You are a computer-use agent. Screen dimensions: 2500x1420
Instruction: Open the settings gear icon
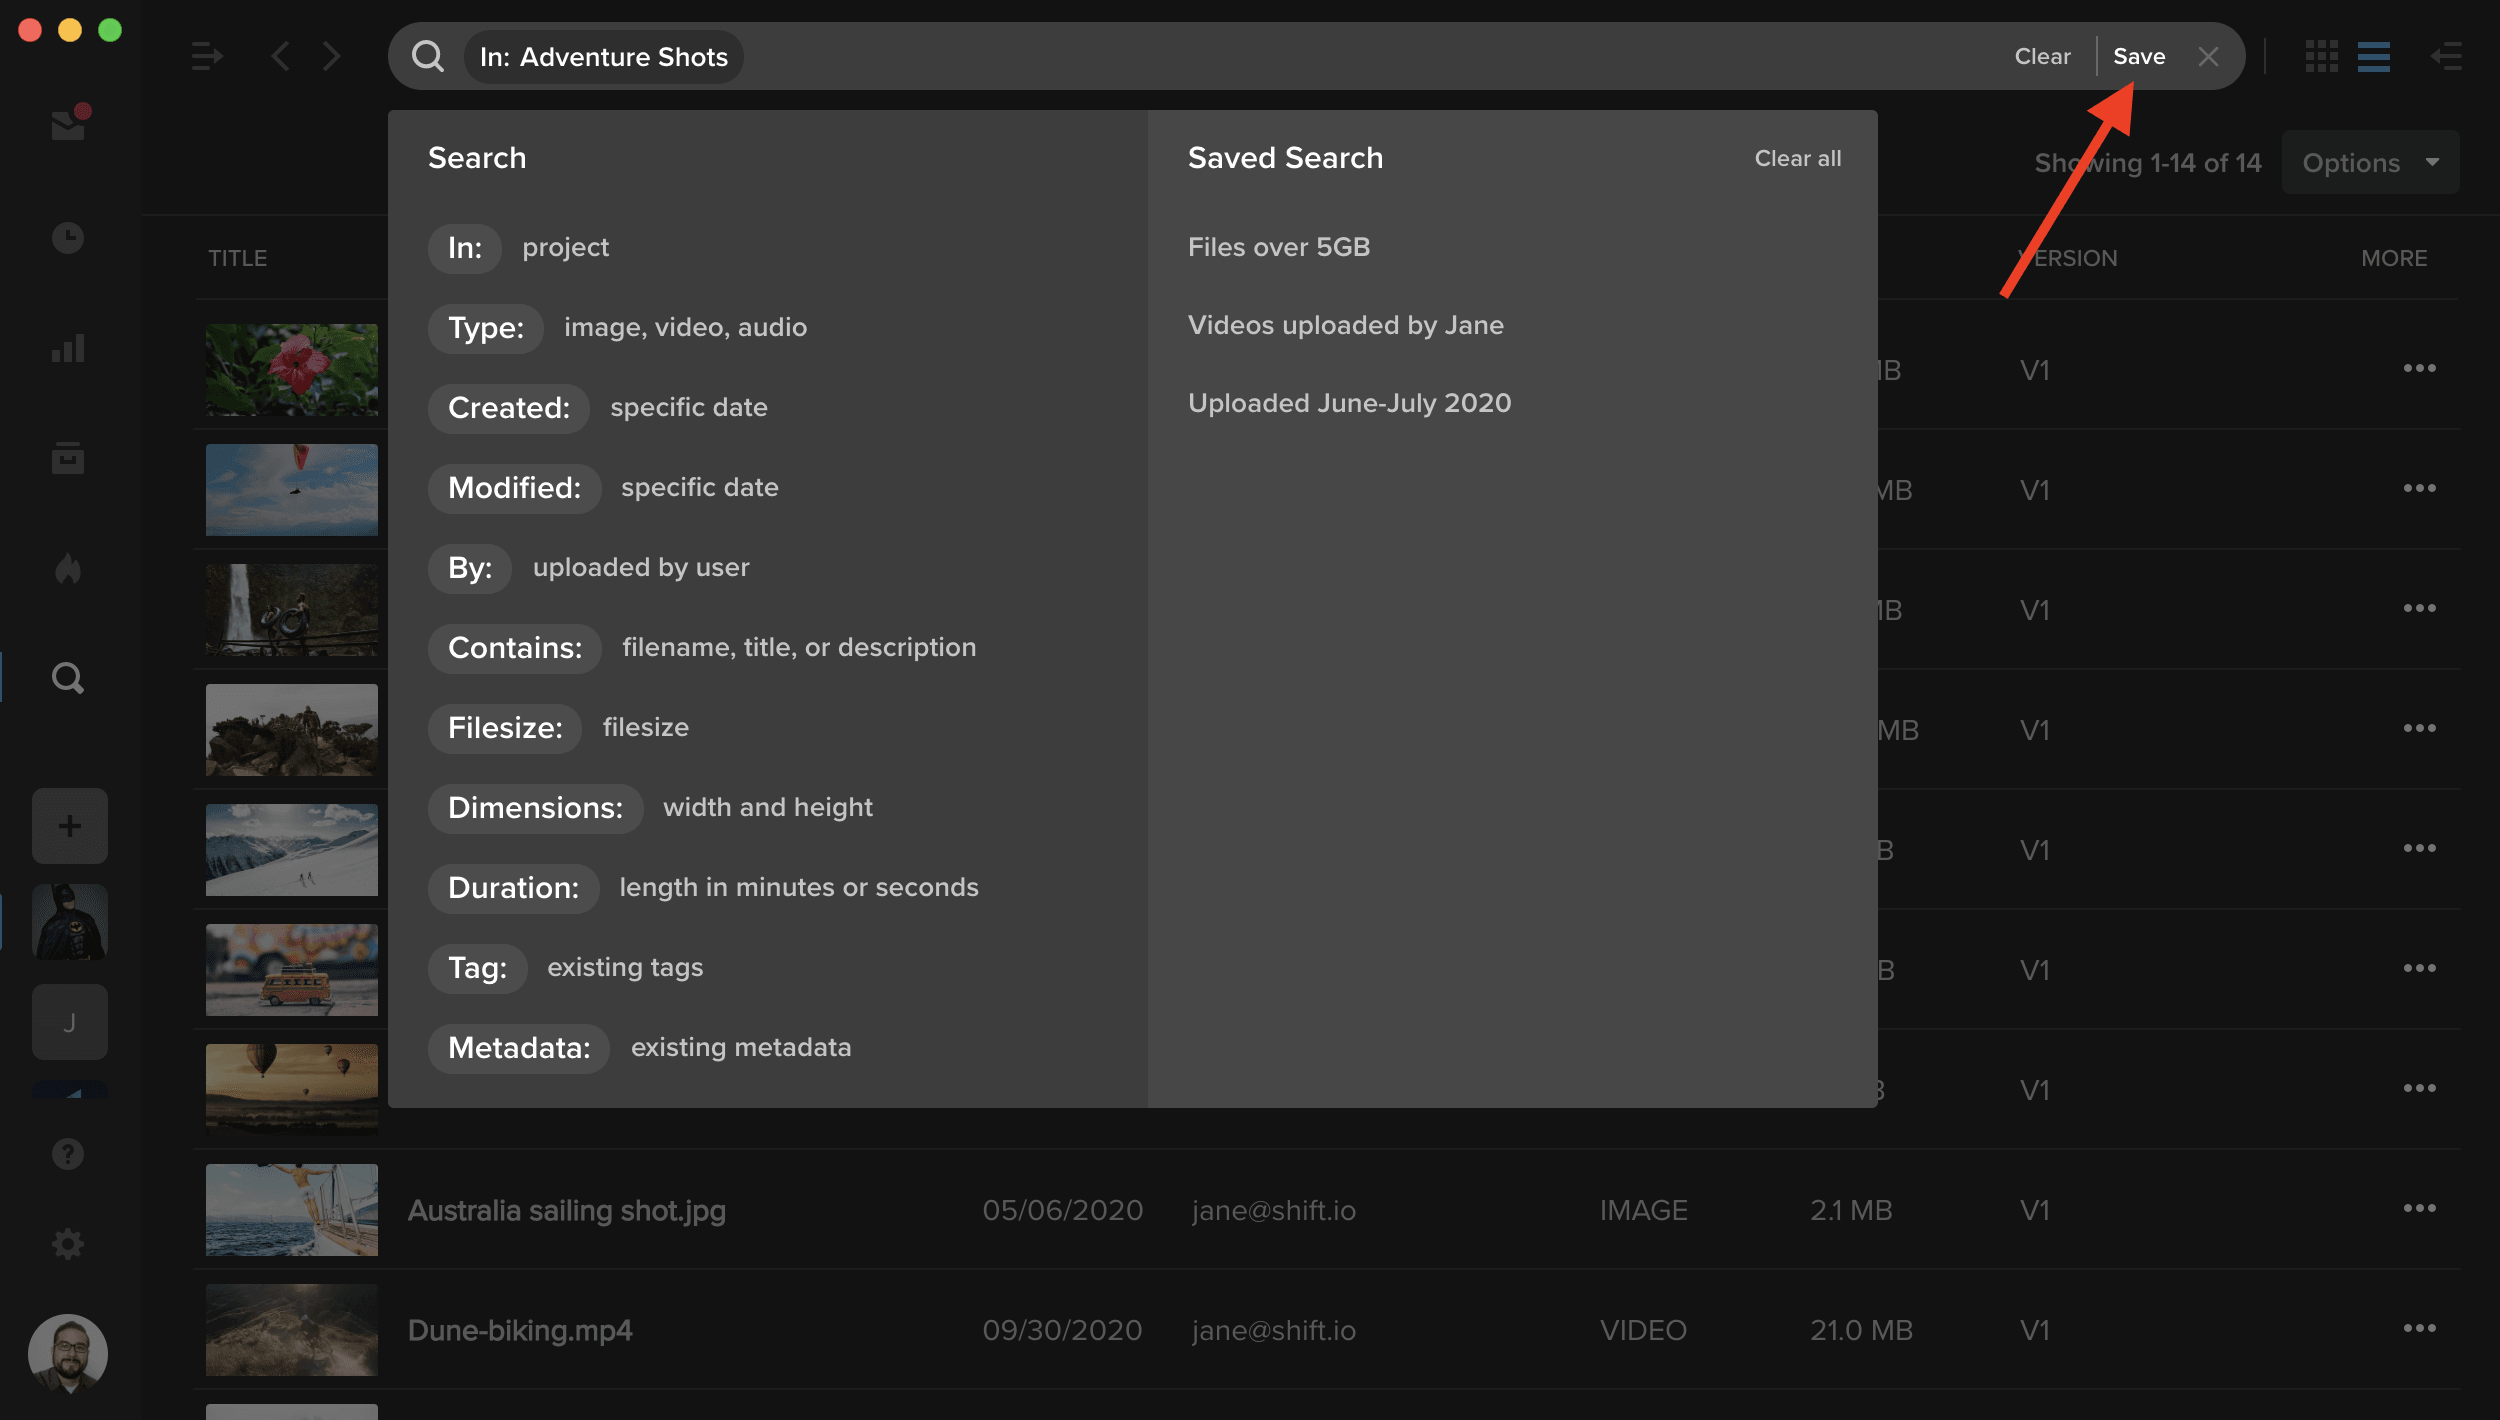pyautogui.click(x=68, y=1244)
